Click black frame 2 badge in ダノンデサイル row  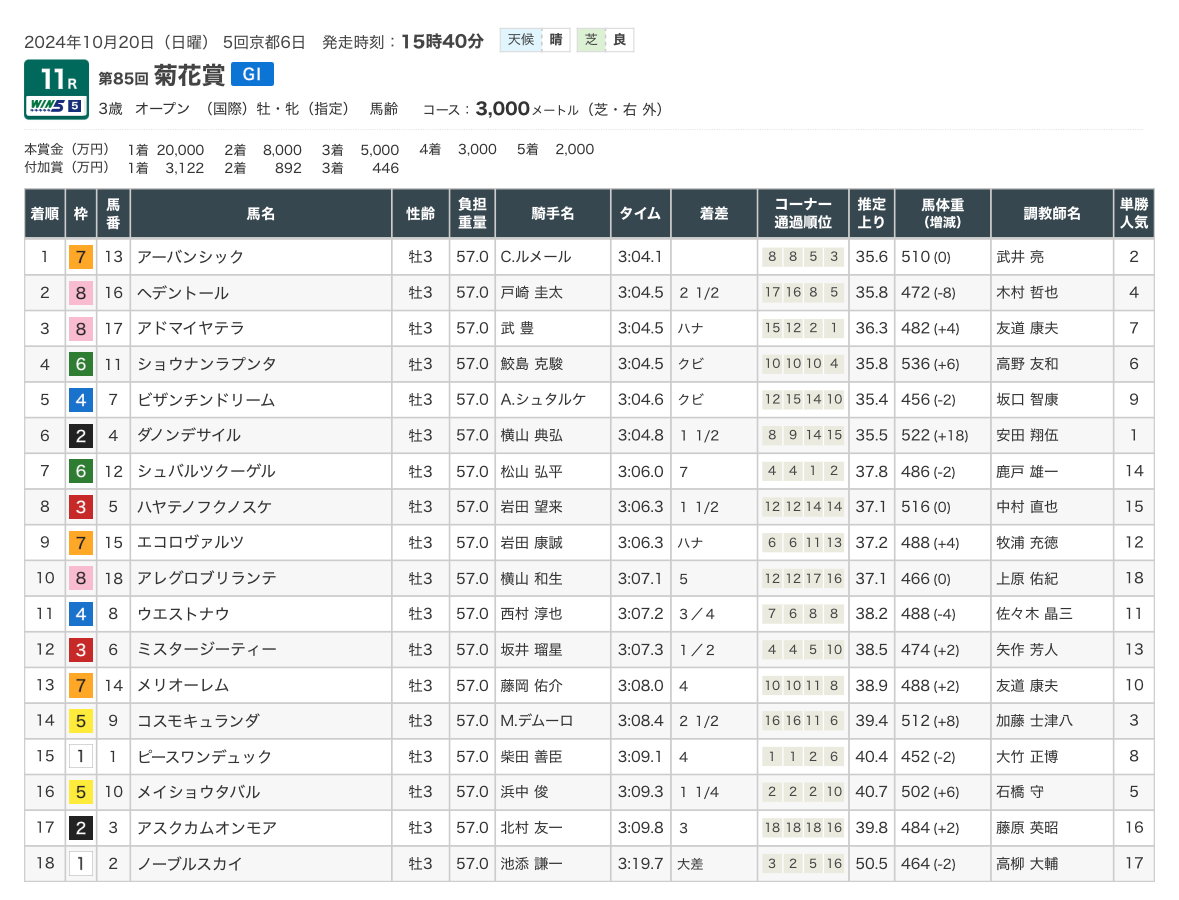[x=81, y=435]
